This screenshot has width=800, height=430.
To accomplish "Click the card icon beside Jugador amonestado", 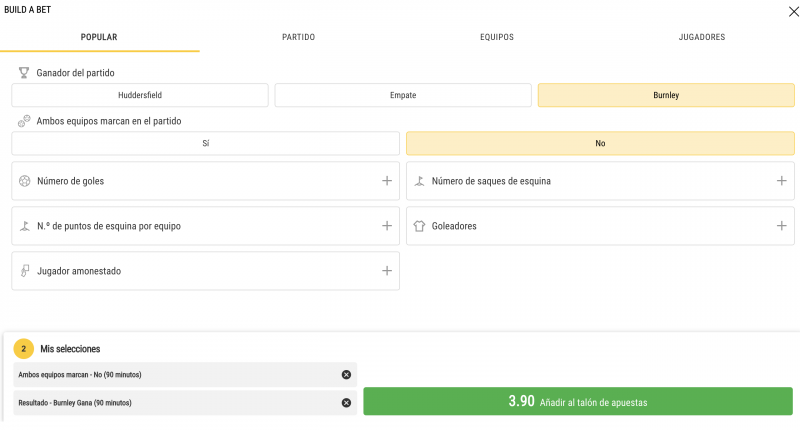I will (24, 271).
